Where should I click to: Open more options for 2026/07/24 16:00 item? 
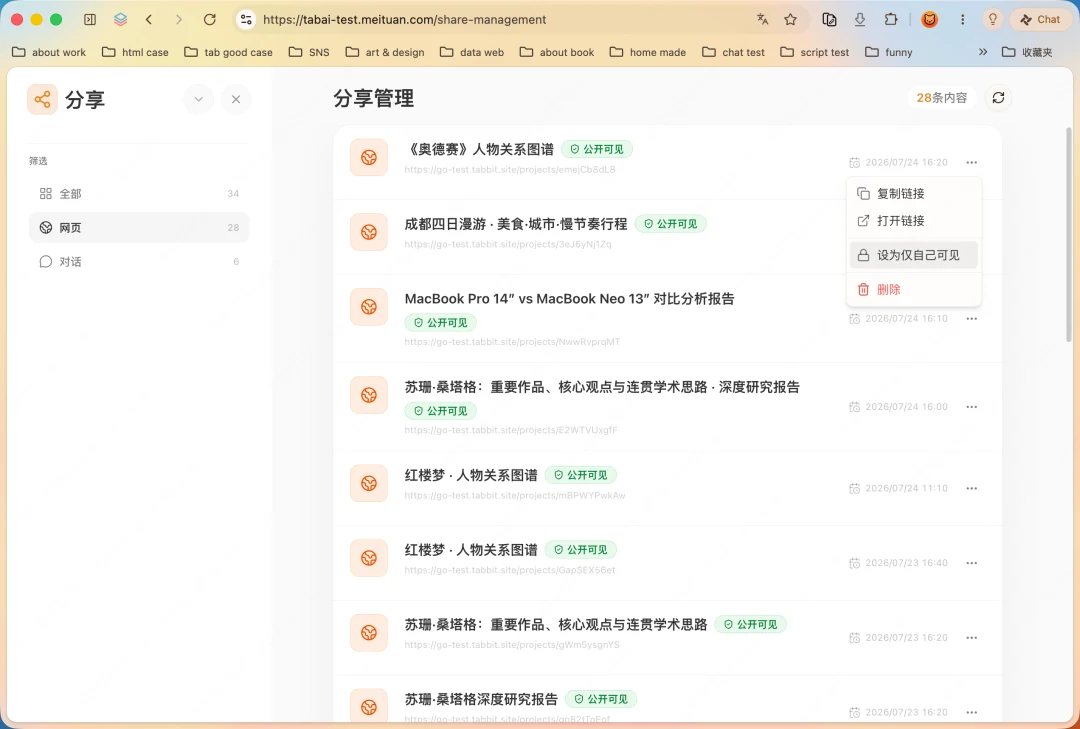971,407
